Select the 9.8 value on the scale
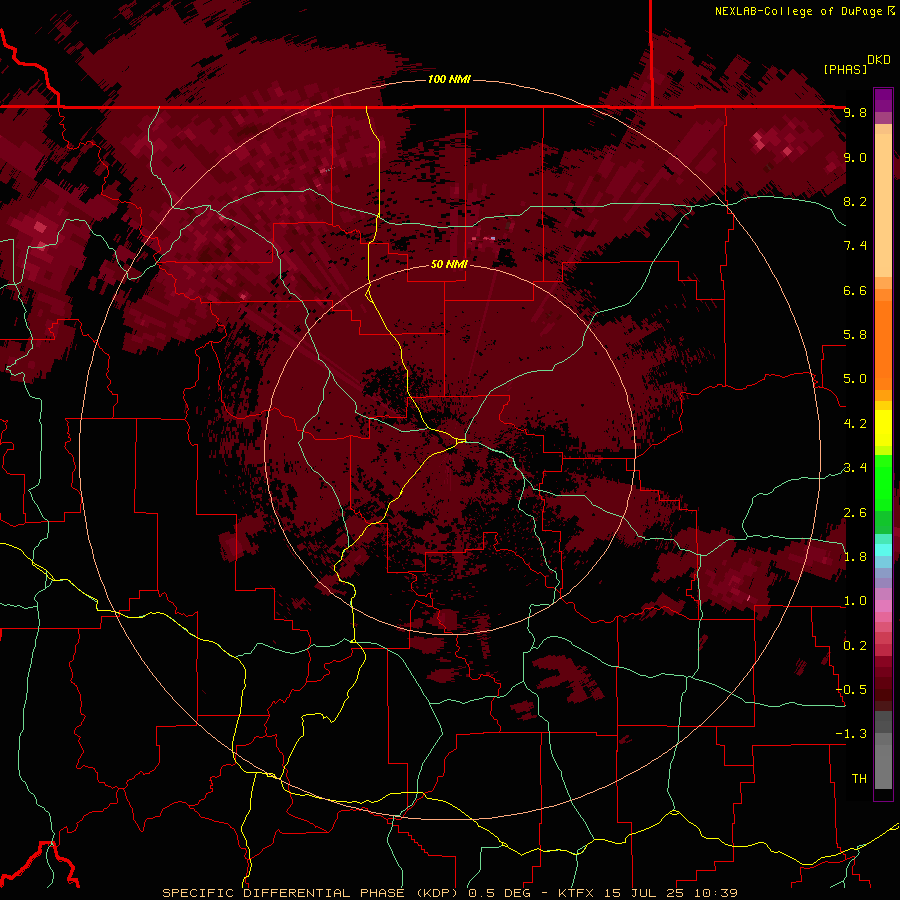Image resolution: width=900 pixels, height=900 pixels. (855, 112)
